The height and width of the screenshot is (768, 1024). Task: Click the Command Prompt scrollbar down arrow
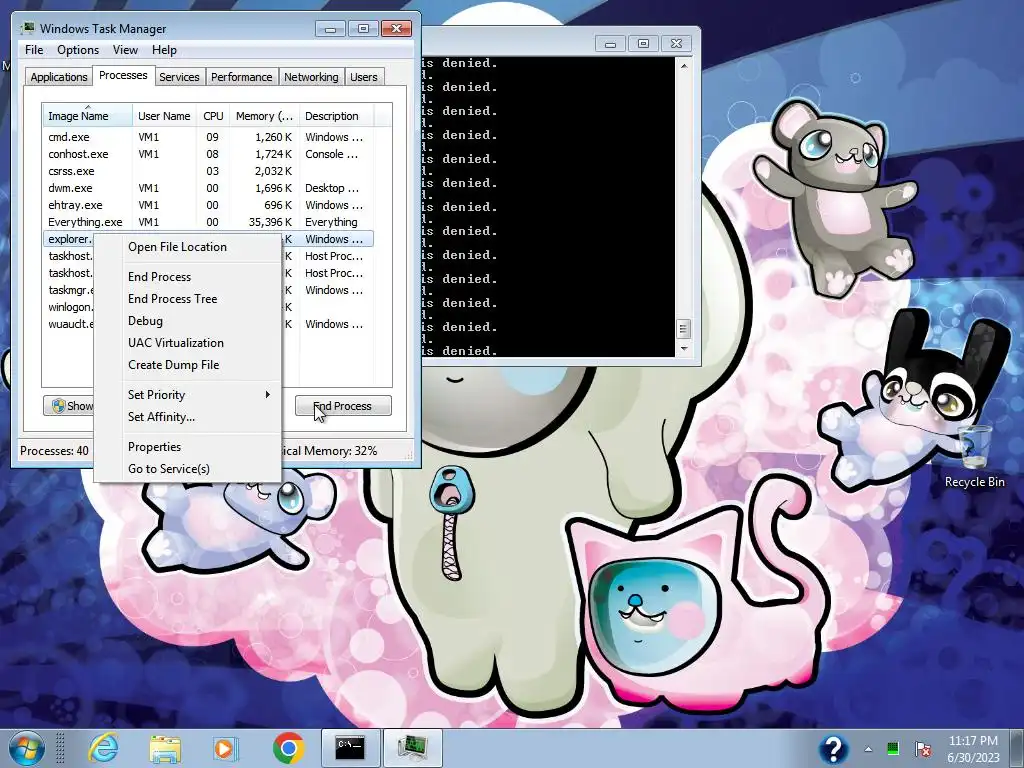pos(684,349)
